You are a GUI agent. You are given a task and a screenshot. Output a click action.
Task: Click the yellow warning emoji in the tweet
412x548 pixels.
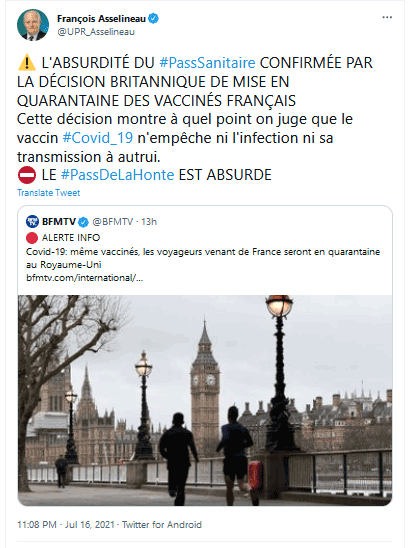coord(27,63)
